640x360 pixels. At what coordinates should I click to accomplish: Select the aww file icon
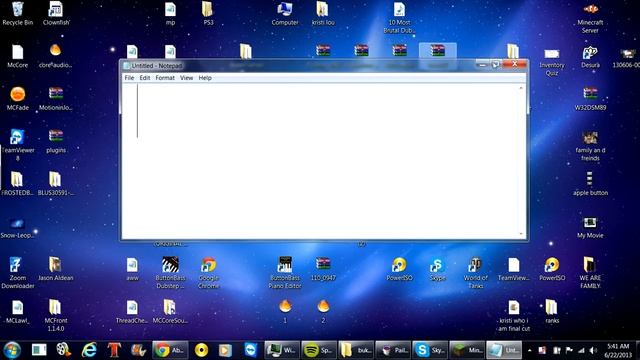click(x=132, y=269)
